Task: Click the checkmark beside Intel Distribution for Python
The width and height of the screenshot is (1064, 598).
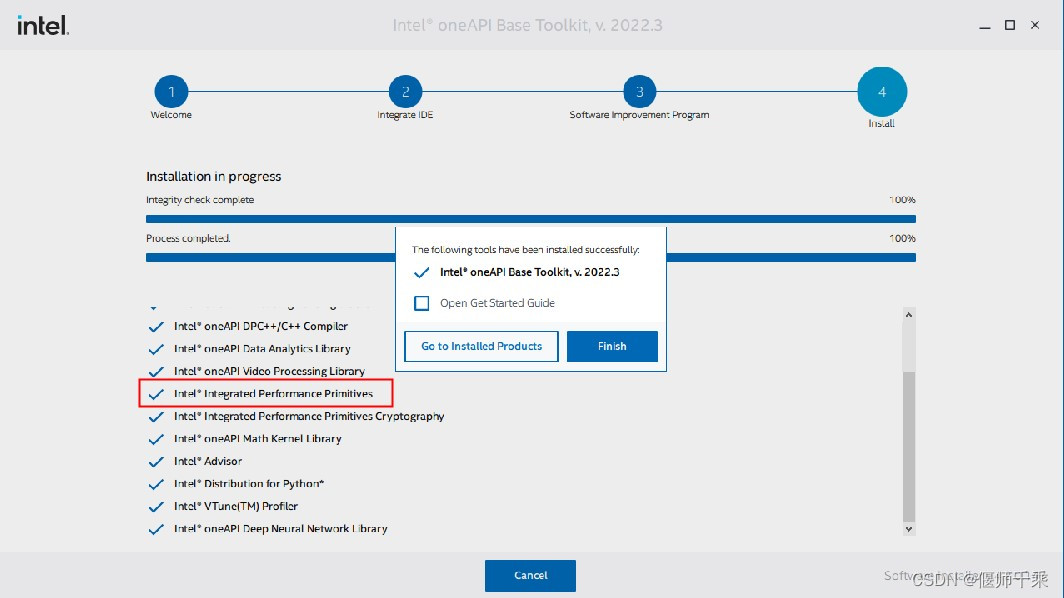Action: pos(157,483)
